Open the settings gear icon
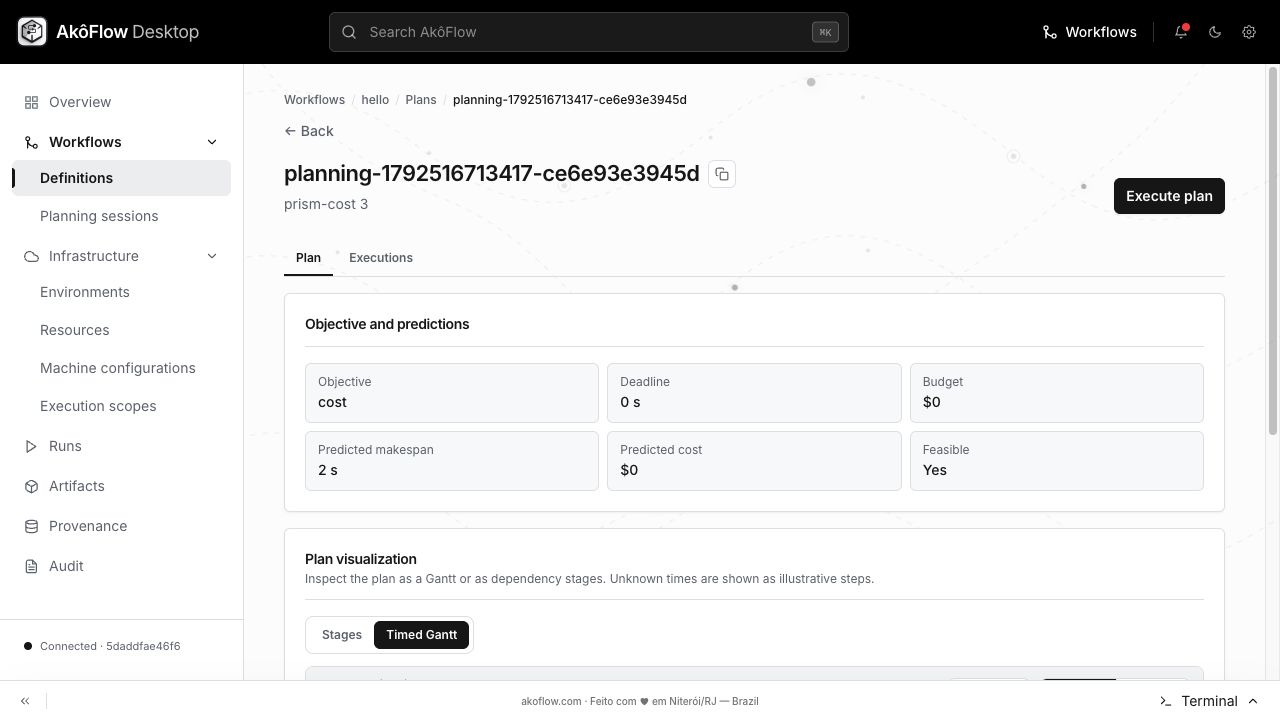This screenshot has height=720, width=1280. pyautogui.click(x=1249, y=32)
